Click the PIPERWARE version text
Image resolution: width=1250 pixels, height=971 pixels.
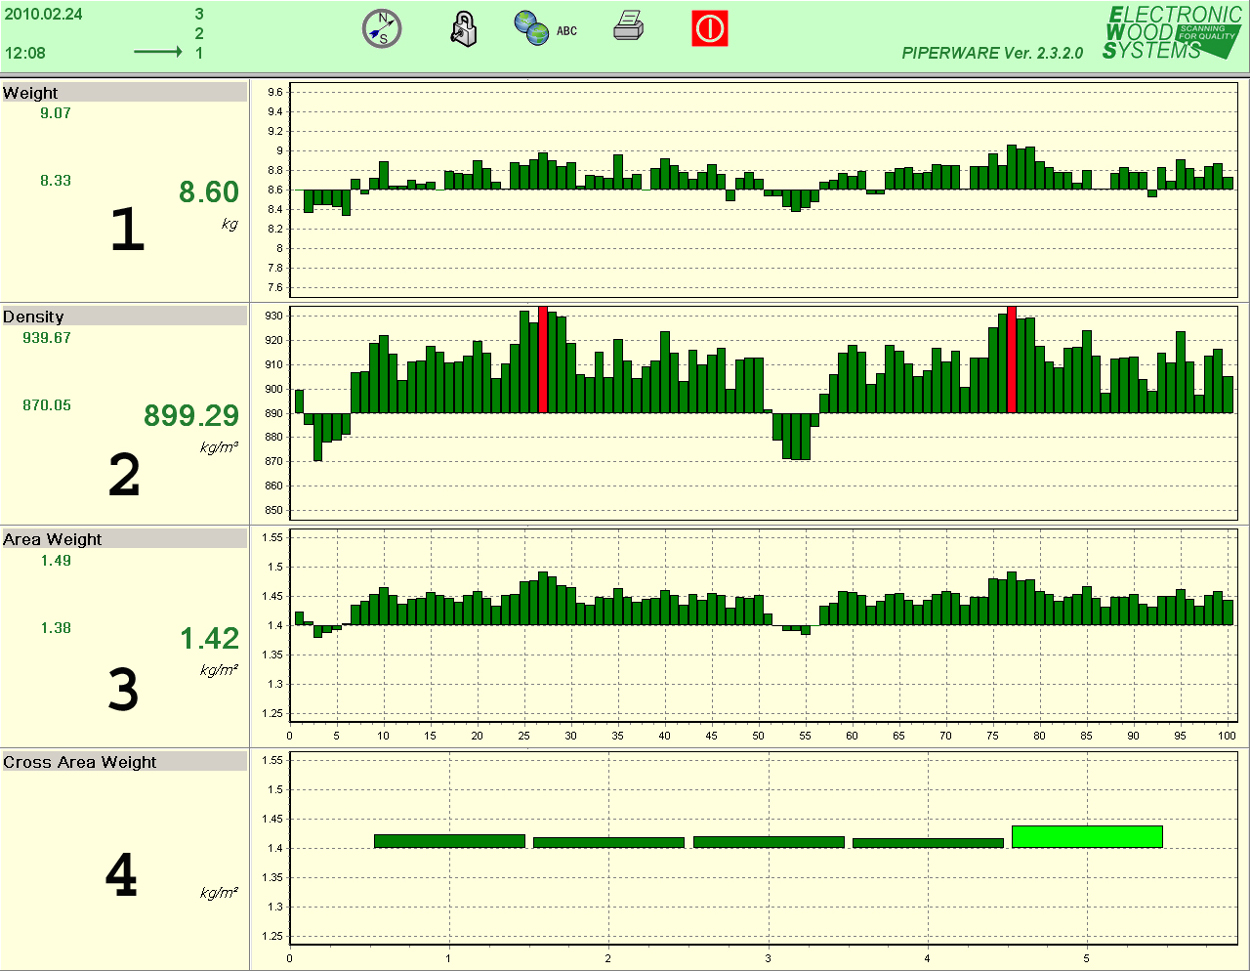click(992, 53)
